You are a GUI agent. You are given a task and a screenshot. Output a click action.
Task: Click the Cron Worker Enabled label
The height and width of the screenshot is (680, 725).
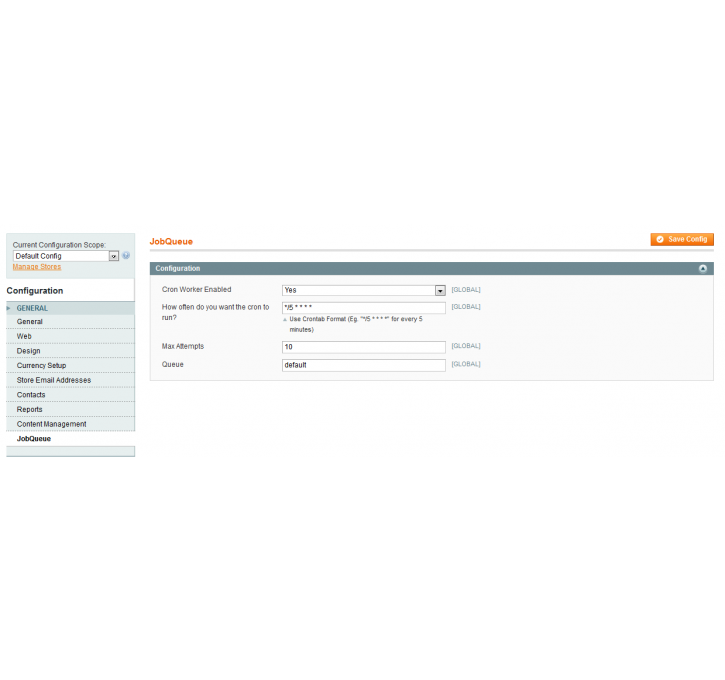pos(197,290)
